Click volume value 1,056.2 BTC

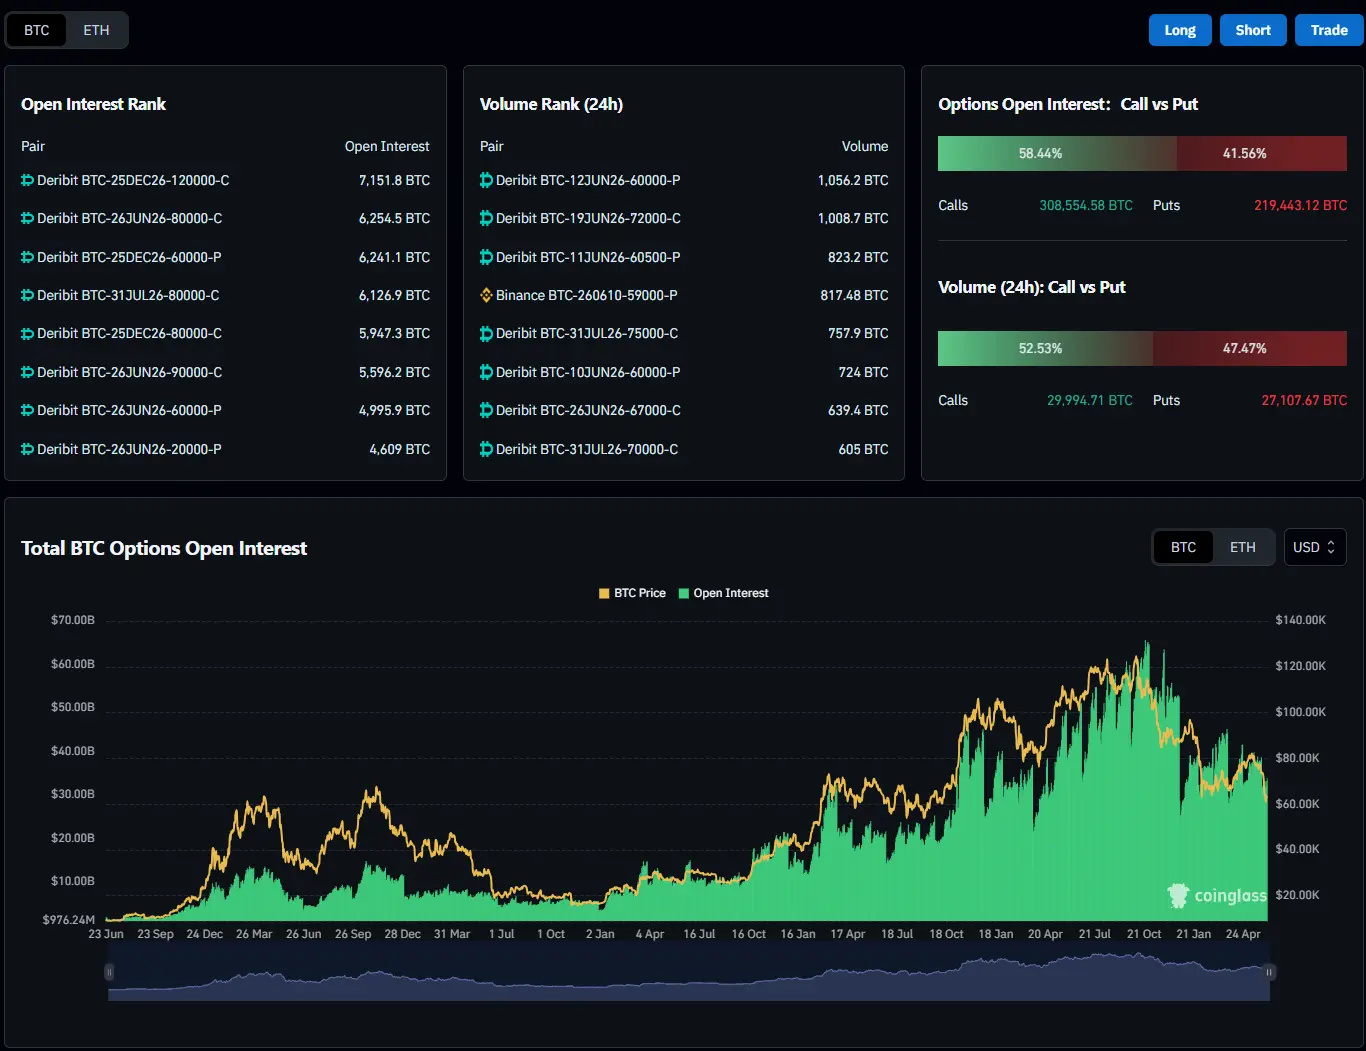coord(853,181)
